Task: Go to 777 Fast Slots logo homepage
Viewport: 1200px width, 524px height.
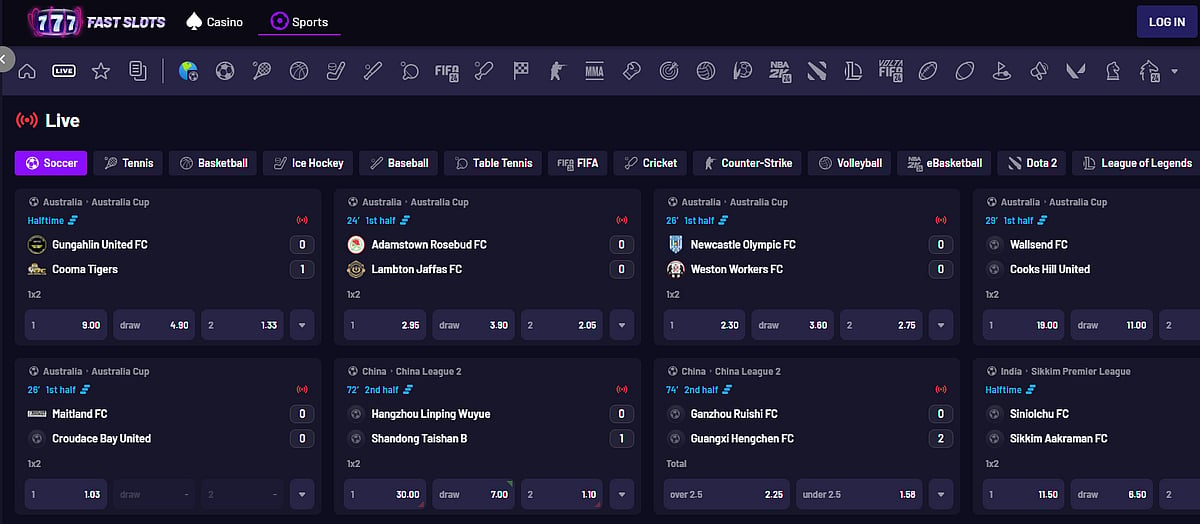Action: [x=96, y=21]
